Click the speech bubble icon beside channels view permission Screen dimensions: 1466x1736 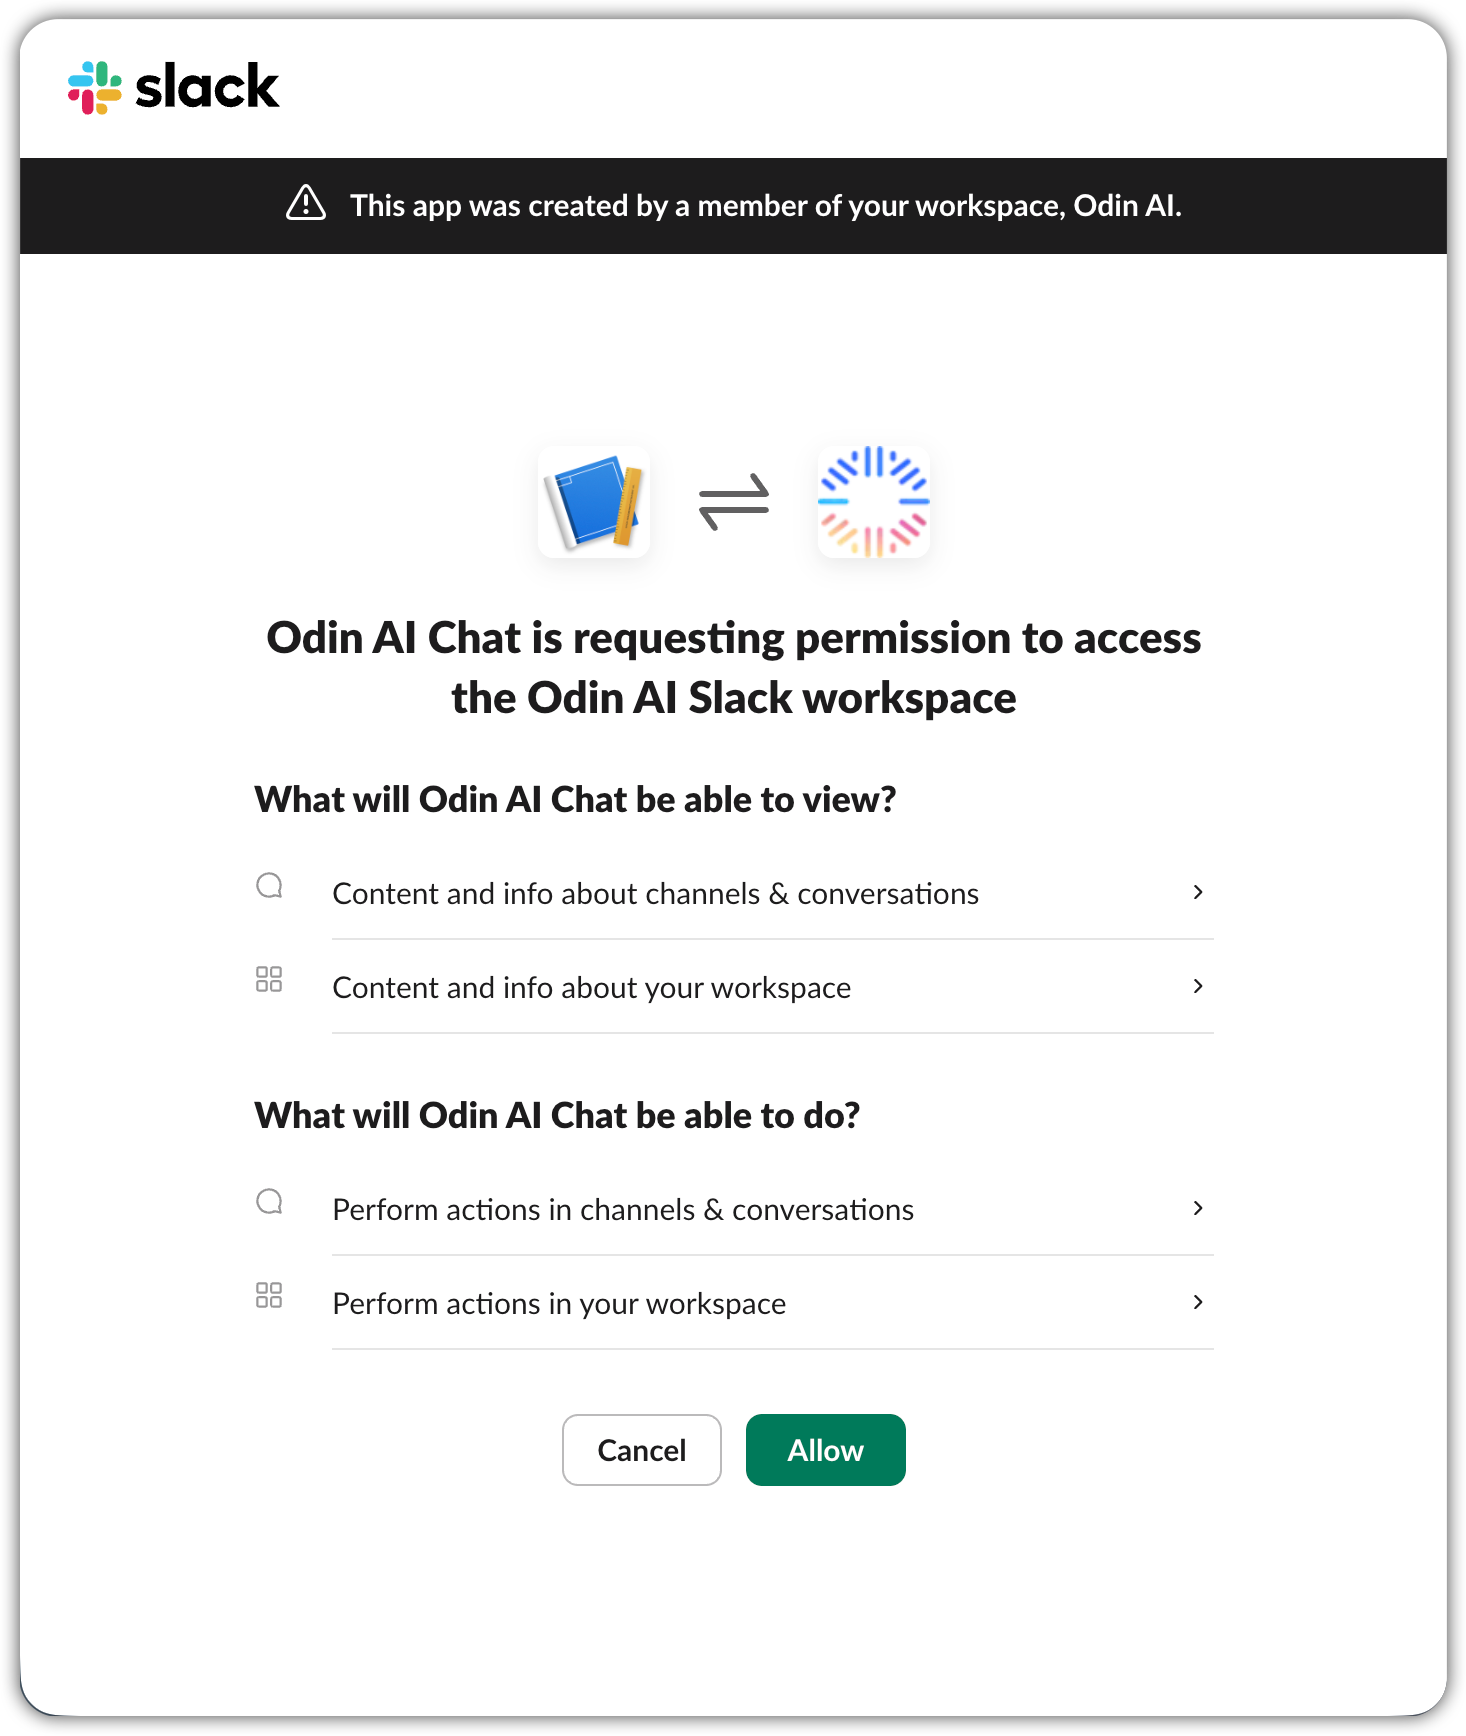pos(268,887)
